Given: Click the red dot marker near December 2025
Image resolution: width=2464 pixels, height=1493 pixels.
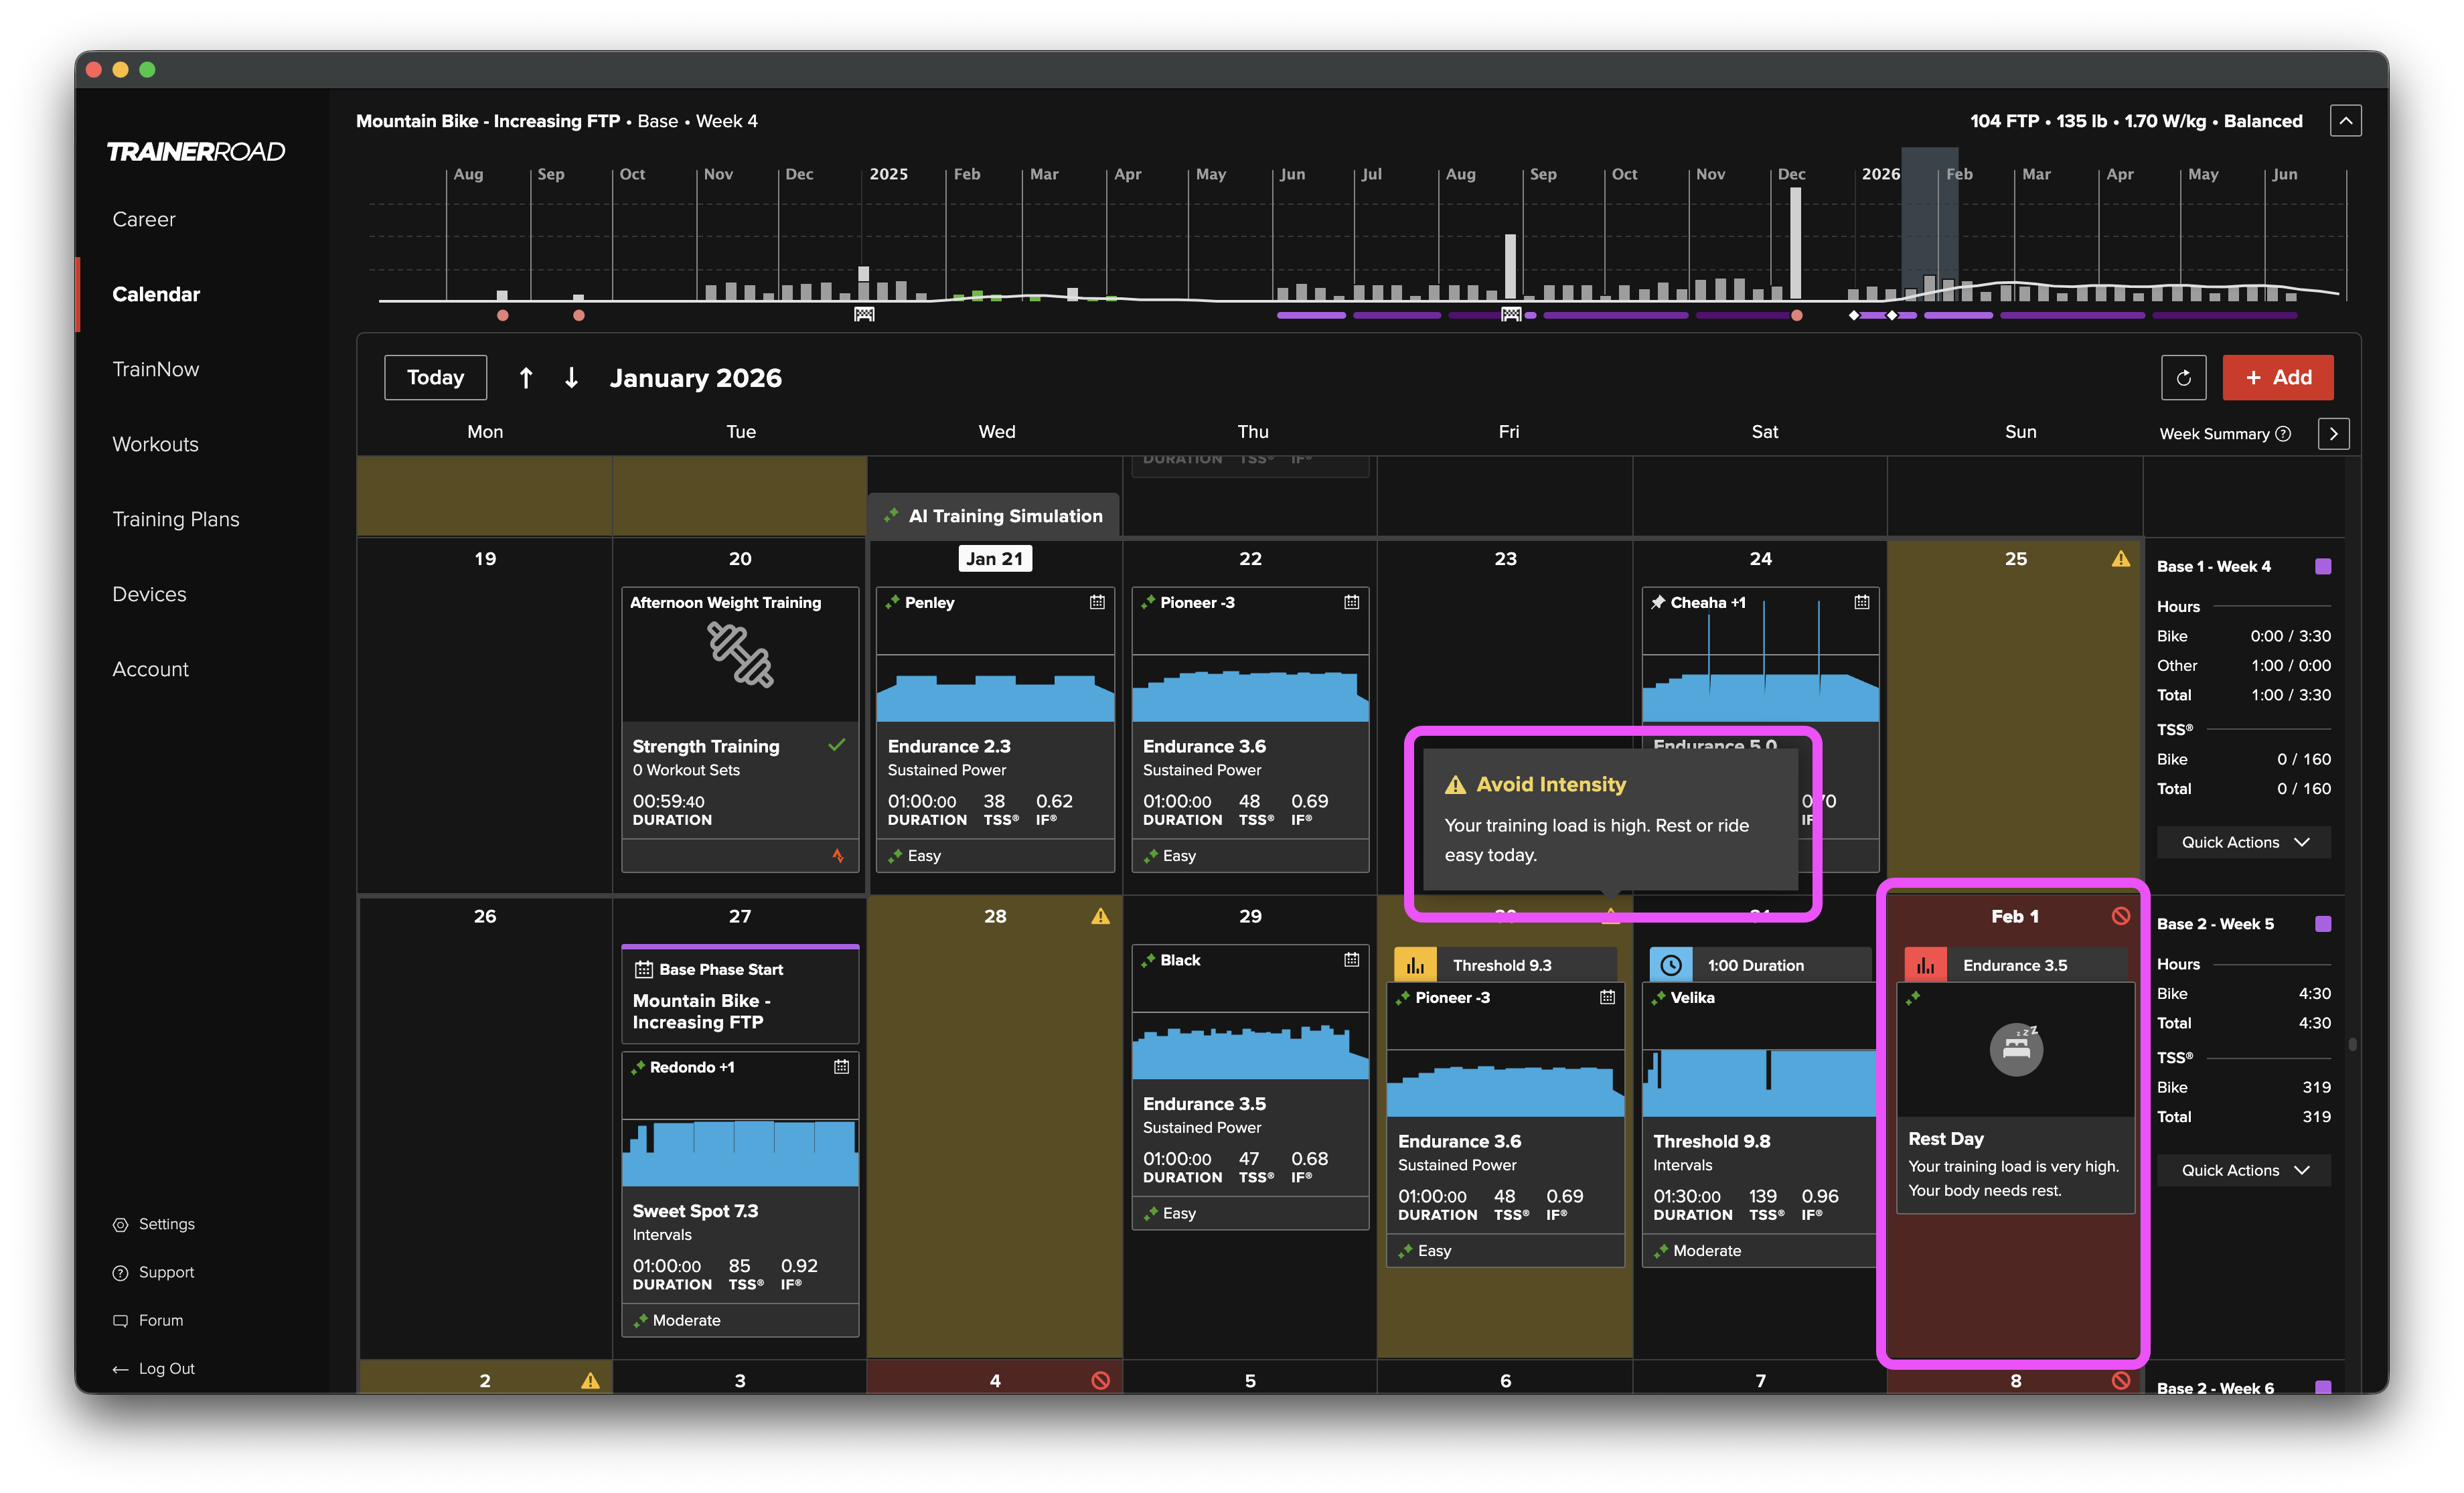Looking at the screenshot, I should (1797, 316).
